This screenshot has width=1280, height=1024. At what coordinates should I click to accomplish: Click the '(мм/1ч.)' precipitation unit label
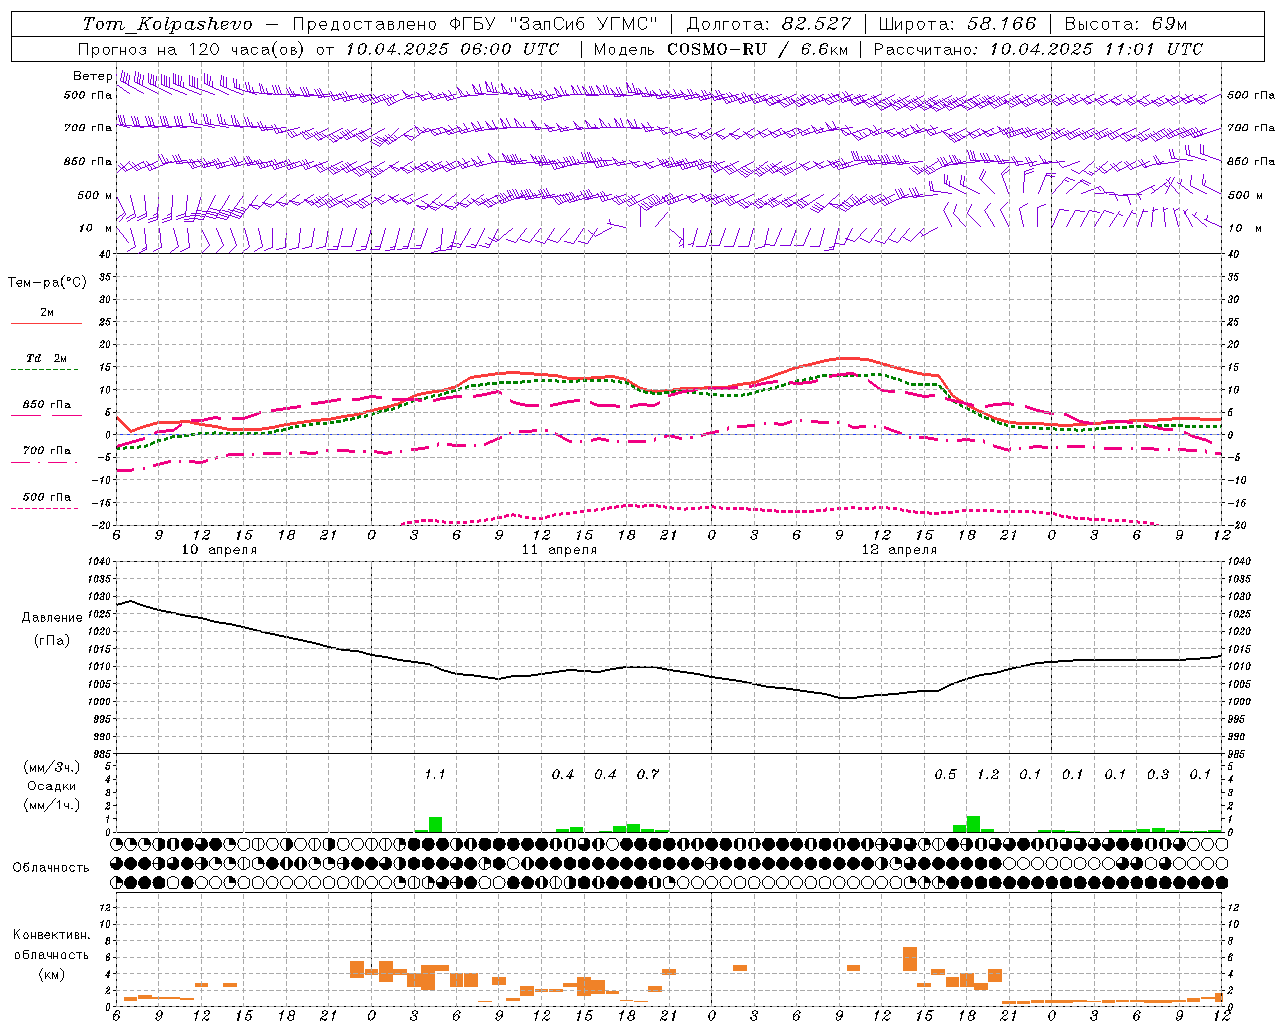tap(52, 804)
